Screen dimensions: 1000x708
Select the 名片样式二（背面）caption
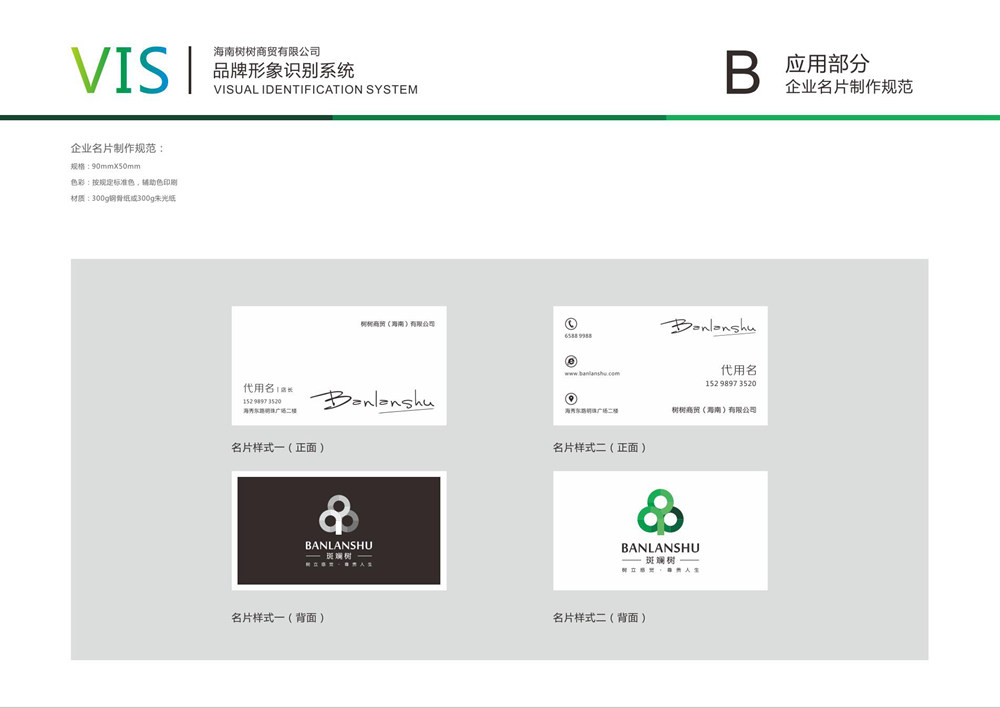click(x=600, y=617)
